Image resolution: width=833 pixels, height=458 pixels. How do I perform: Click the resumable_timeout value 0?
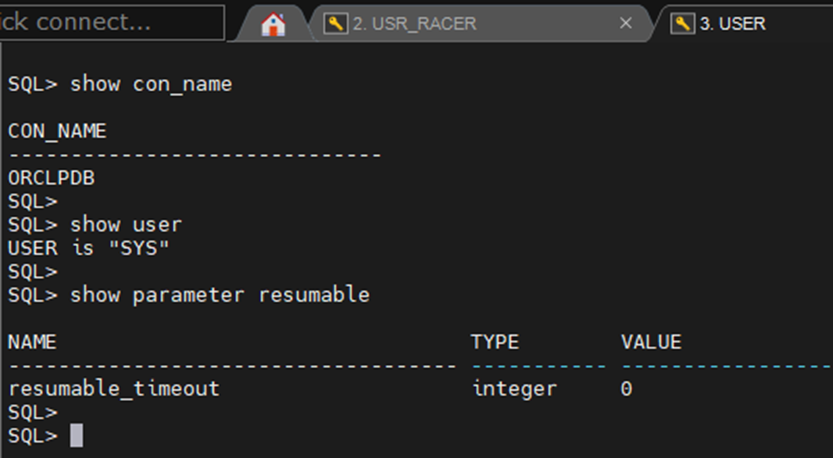point(626,389)
